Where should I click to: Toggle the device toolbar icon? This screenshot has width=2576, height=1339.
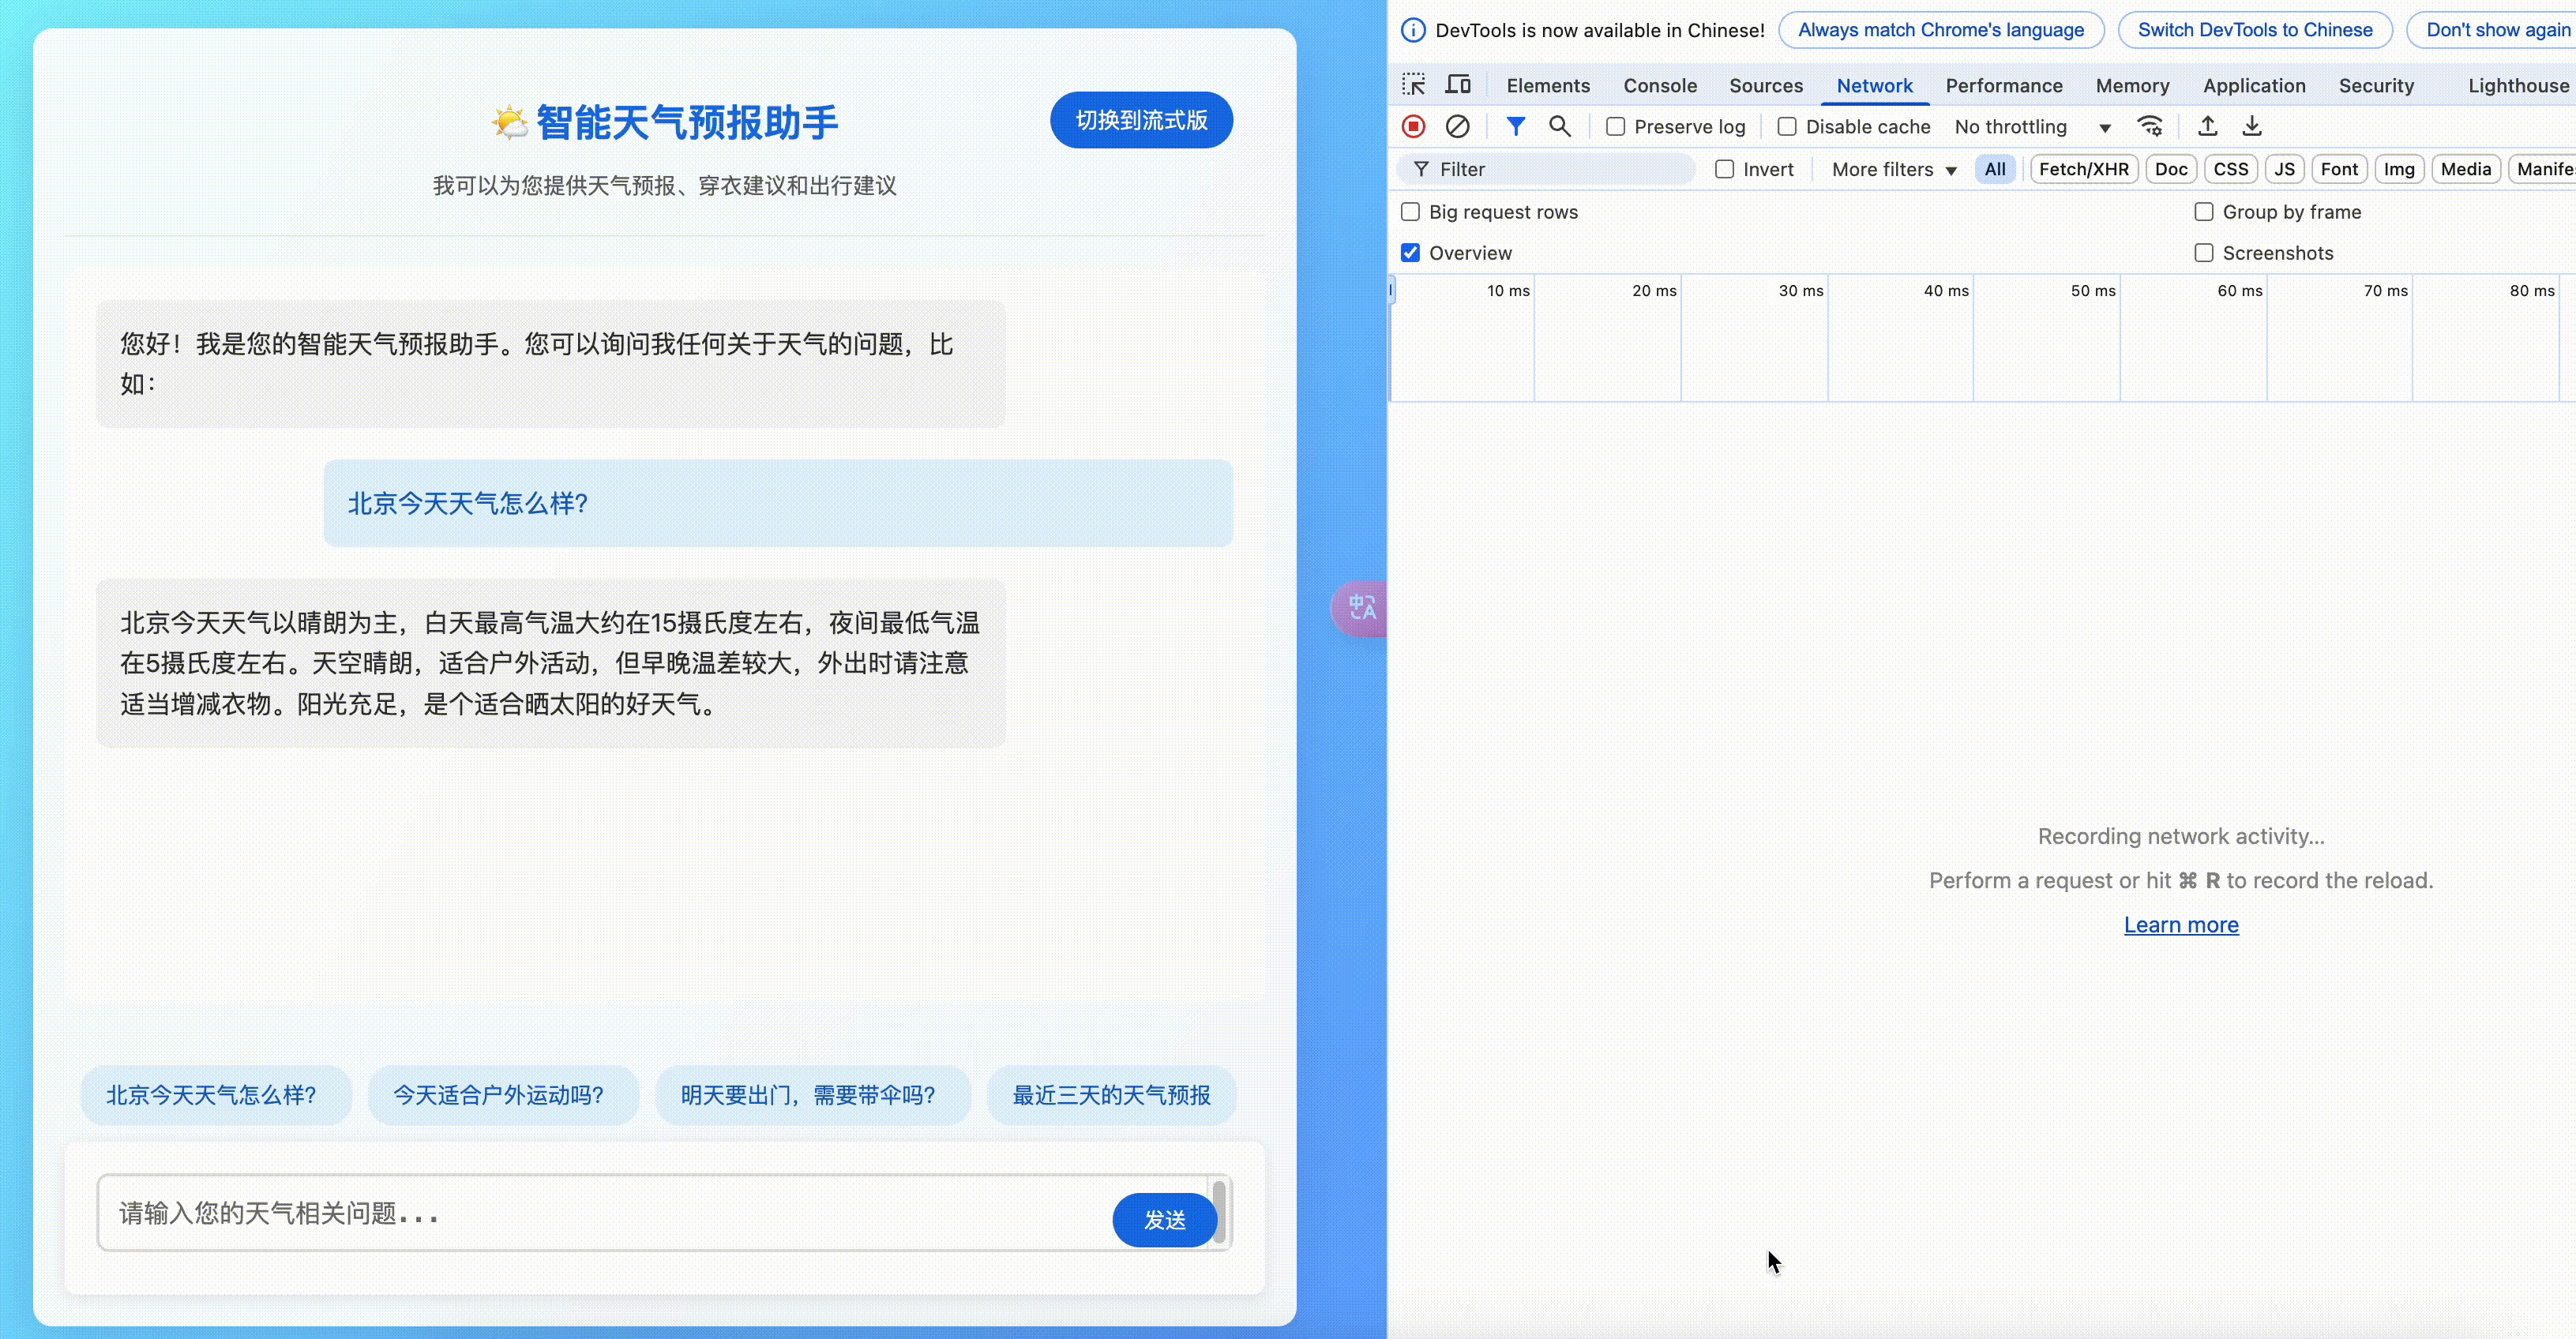[x=1458, y=85]
